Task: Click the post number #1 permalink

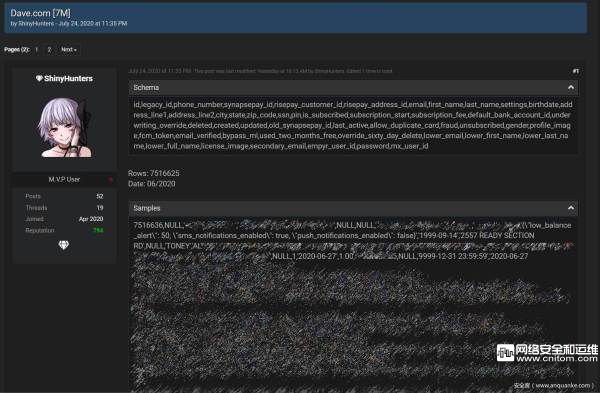Action: (x=576, y=71)
